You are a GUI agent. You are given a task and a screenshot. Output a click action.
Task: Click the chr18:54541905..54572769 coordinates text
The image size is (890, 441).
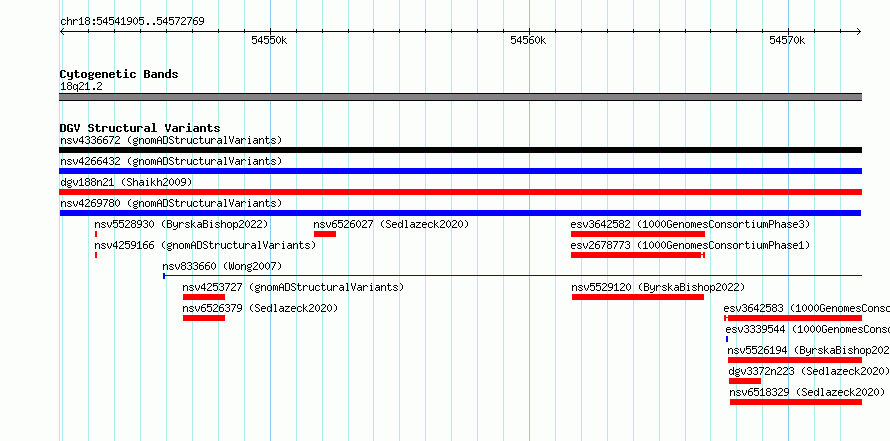(132, 22)
